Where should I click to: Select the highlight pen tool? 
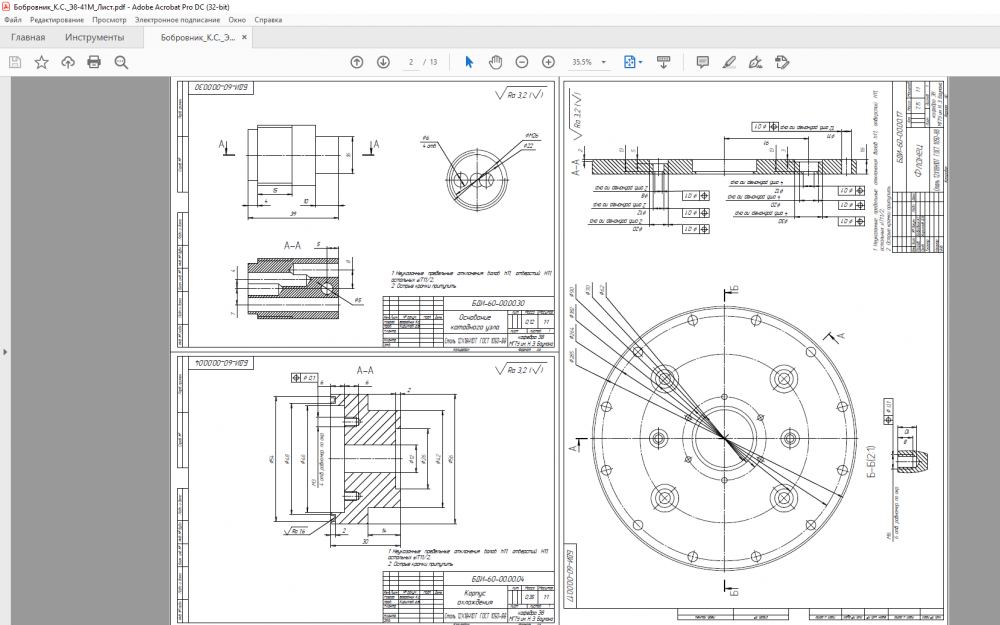(729, 62)
